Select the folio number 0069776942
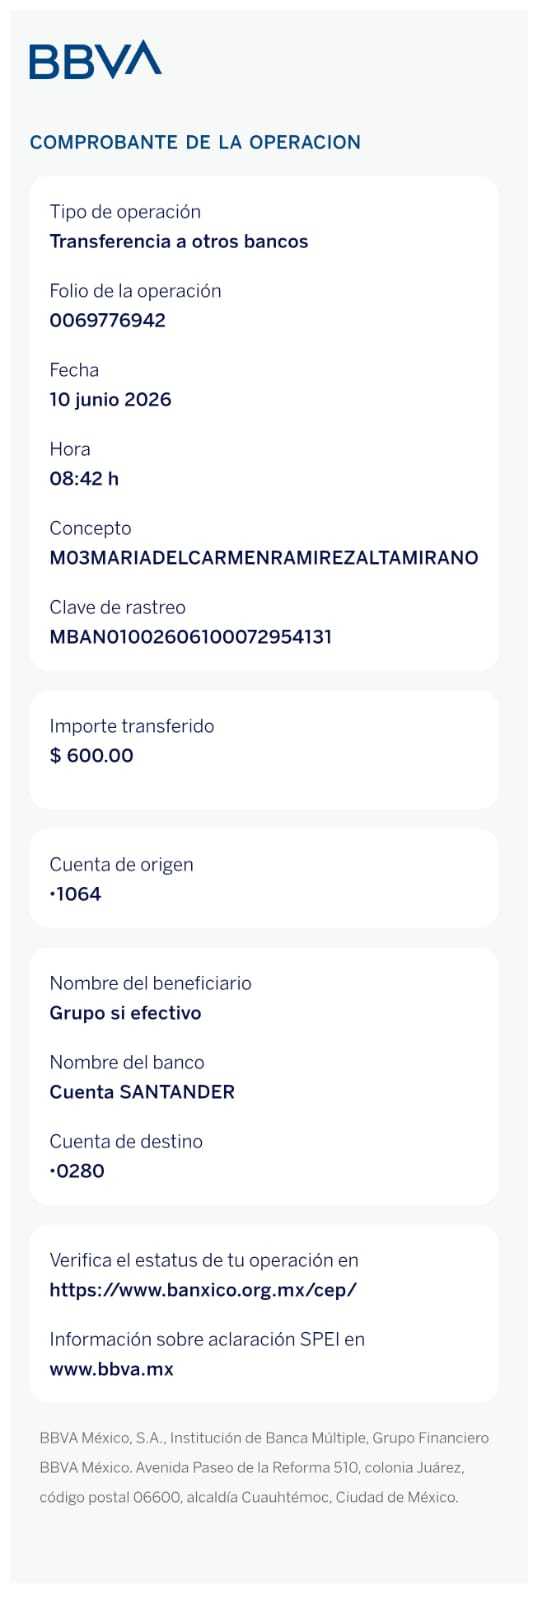 pos(107,321)
